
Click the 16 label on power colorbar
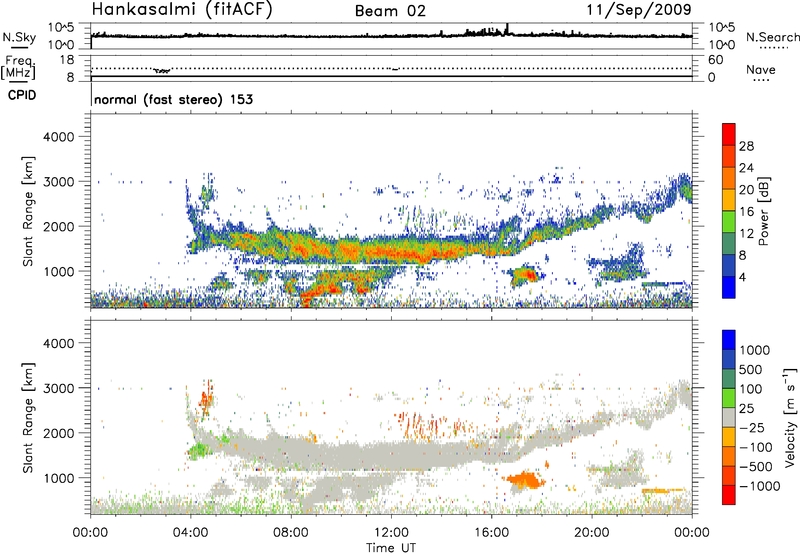click(x=746, y=212)
